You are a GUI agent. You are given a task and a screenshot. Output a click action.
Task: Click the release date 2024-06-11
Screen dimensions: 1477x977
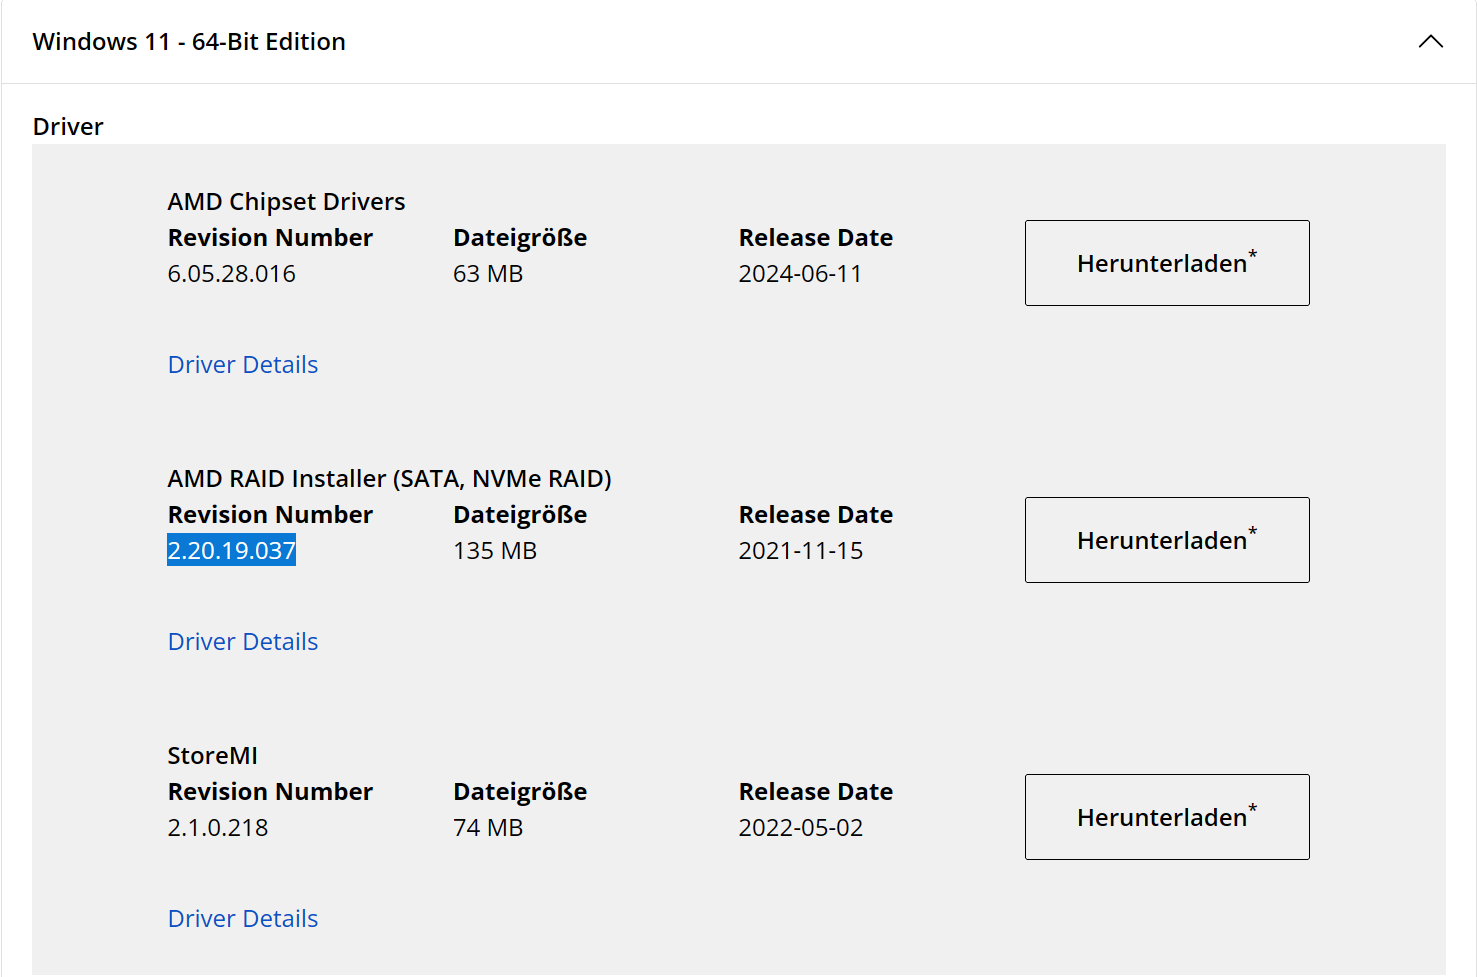coord(800,274)
